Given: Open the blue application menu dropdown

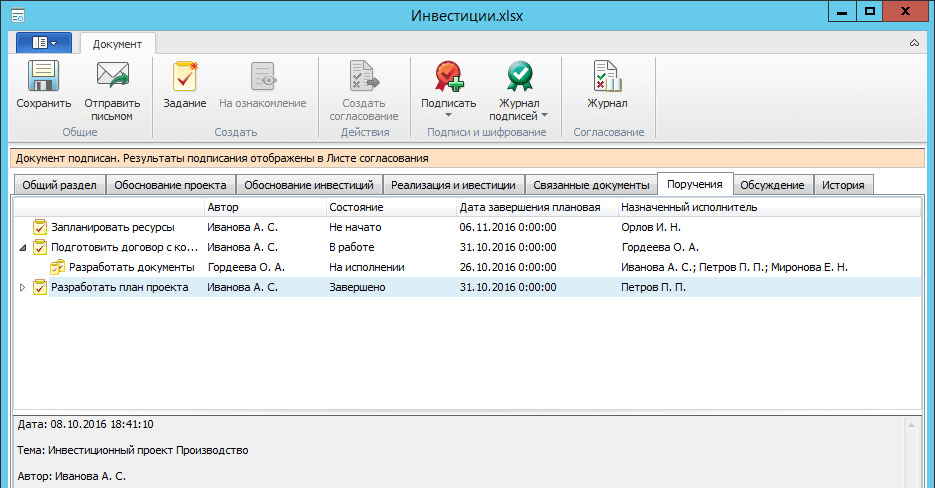Looking at the screenshot, I should click(43, 43).
